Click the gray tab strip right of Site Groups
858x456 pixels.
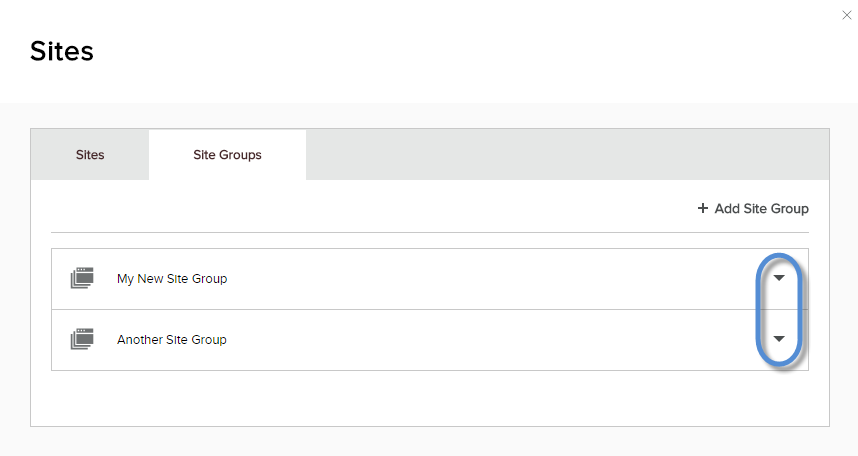(560, 155)
